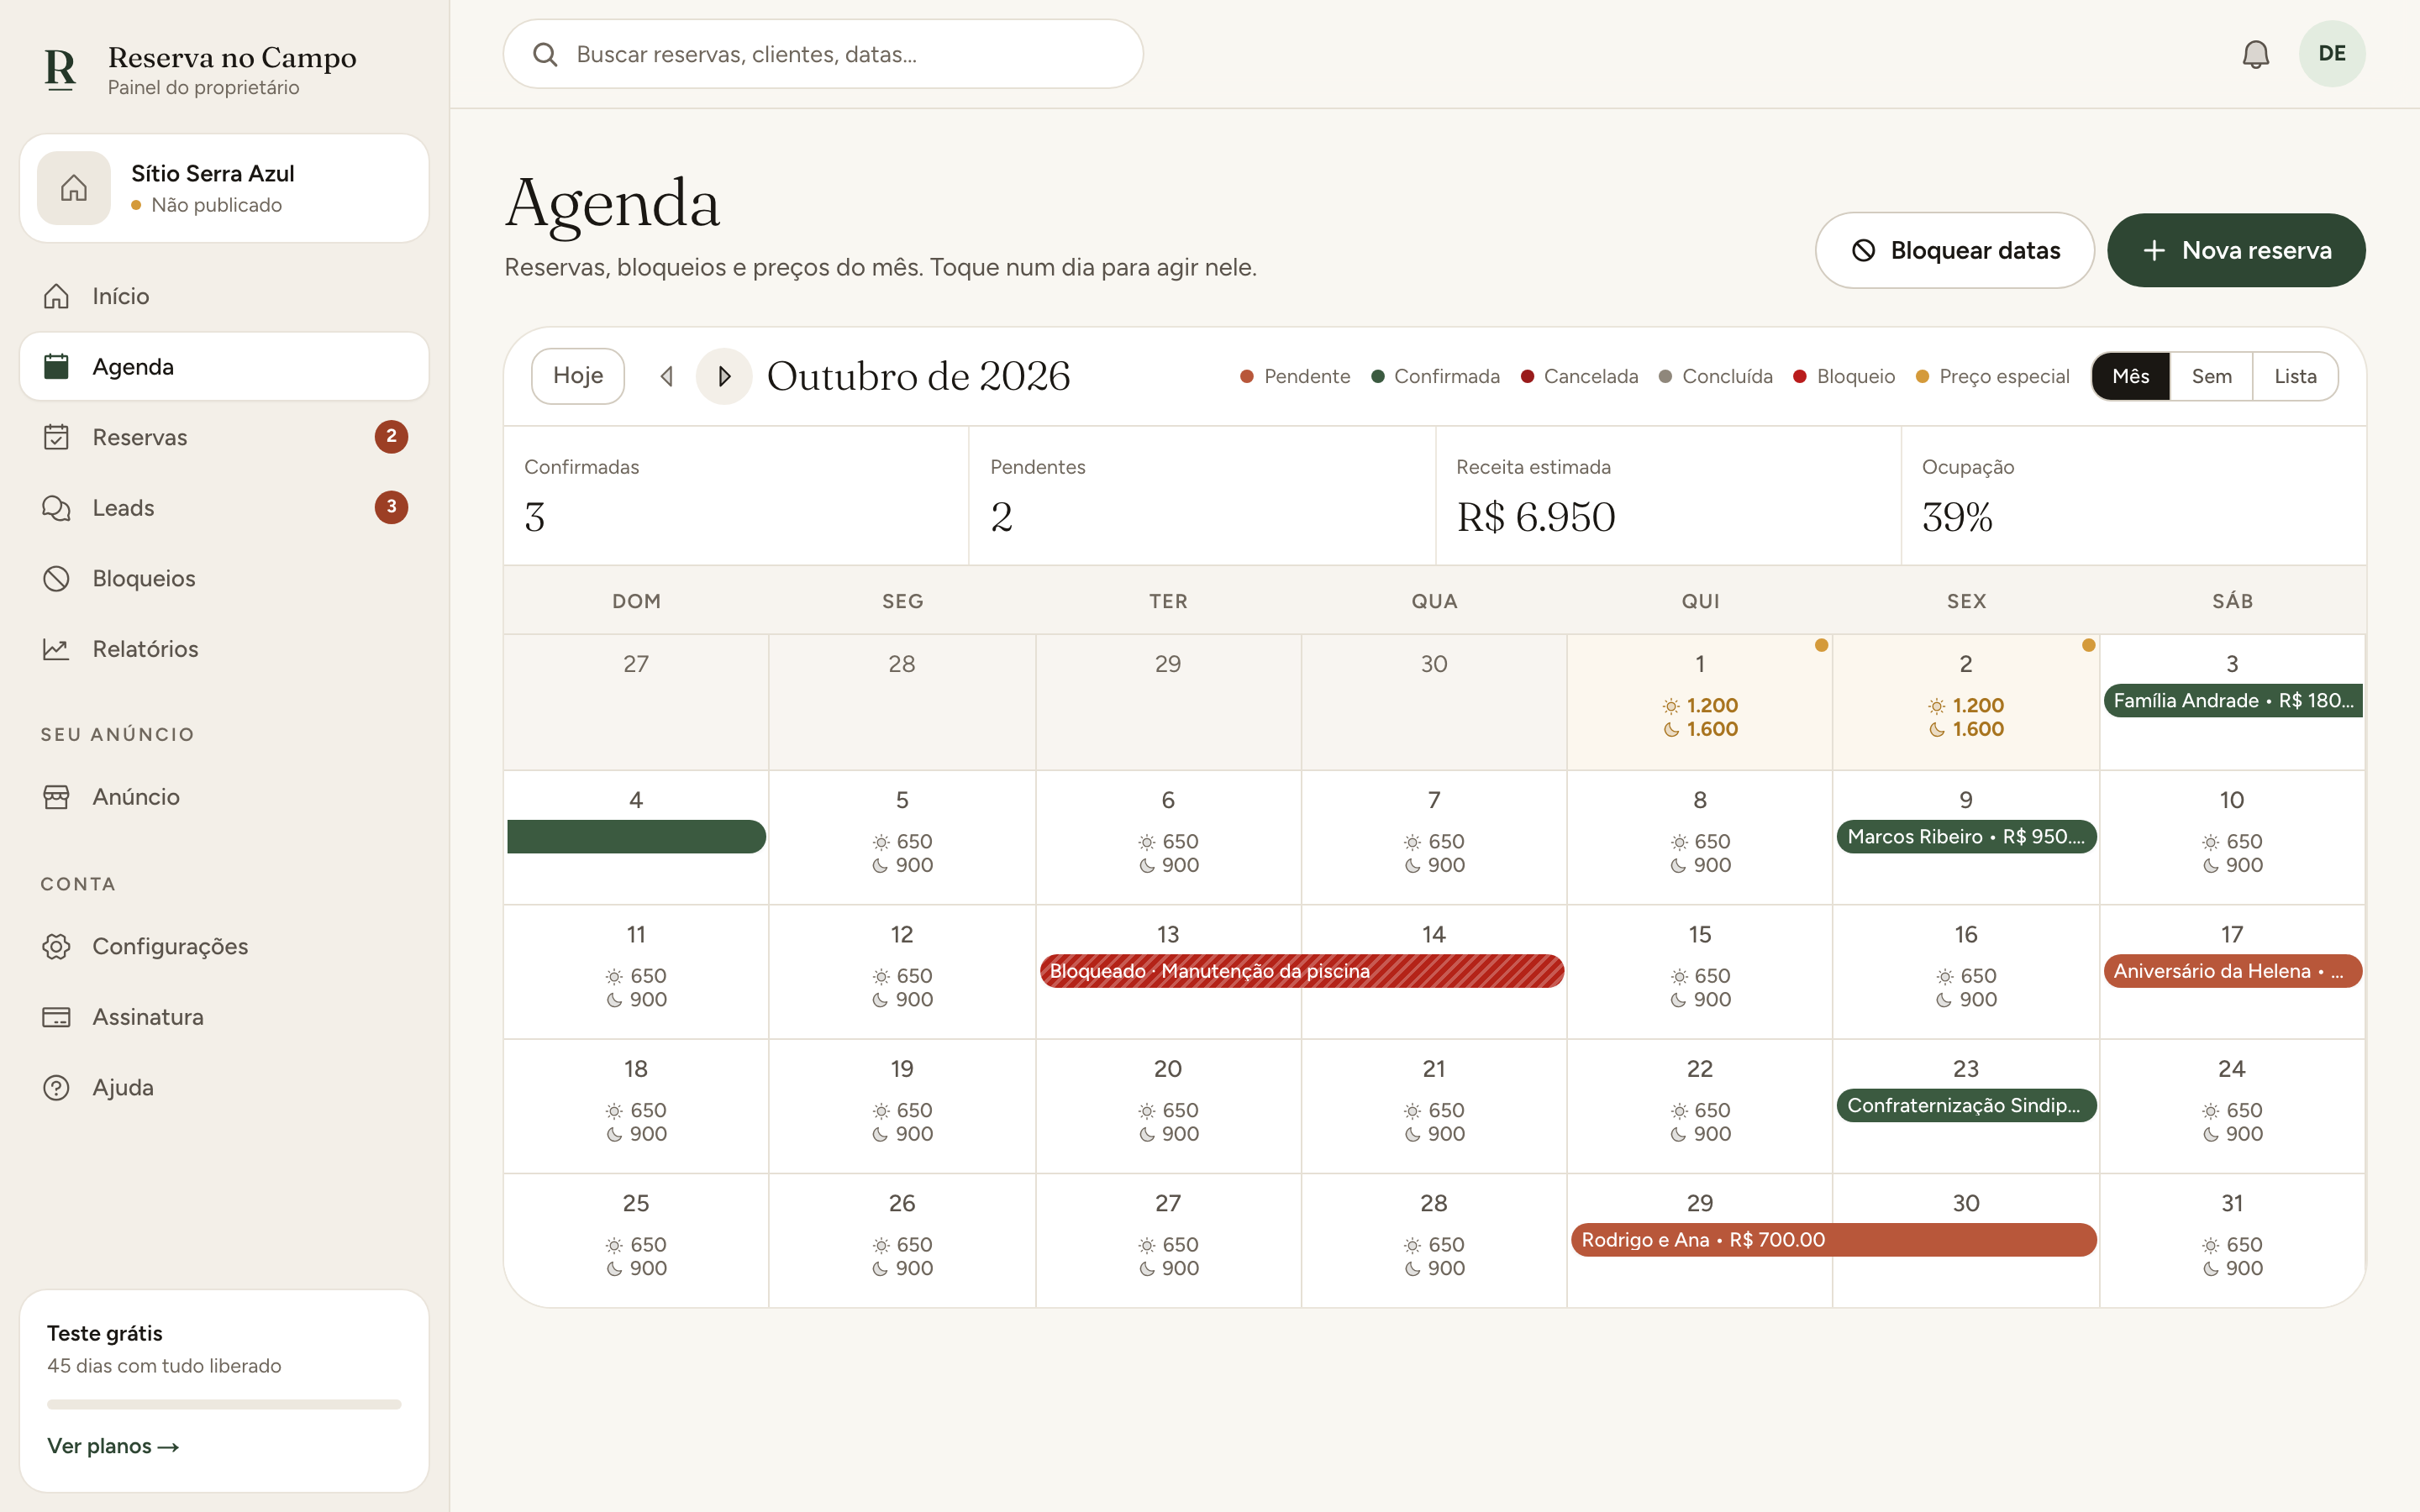Click the search magnifier icon

click(x=545, y=54)
